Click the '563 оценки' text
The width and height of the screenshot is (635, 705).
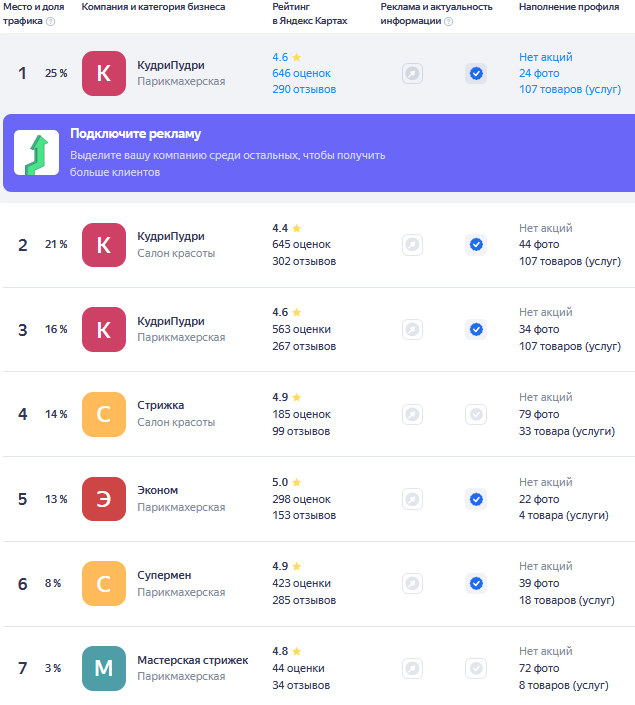point(301,330)
